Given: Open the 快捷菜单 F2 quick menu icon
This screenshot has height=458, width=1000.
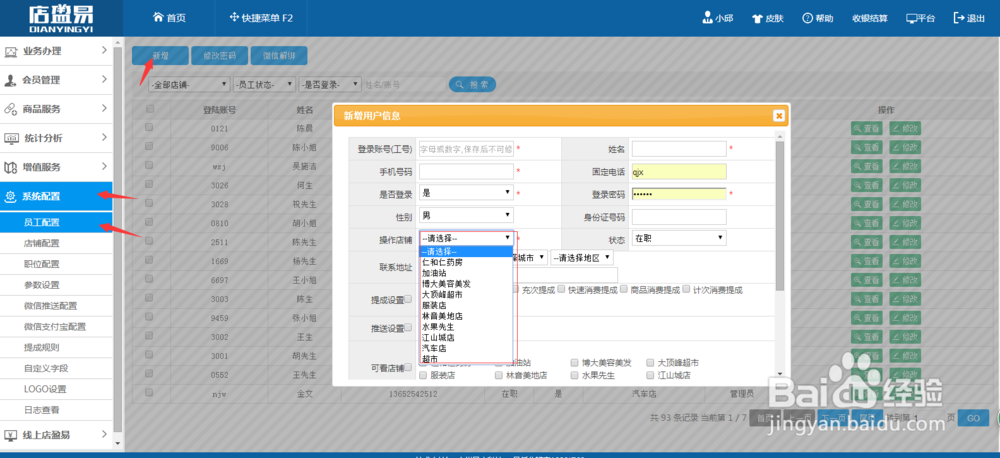Looking at the screenshot, I should 234,18.
